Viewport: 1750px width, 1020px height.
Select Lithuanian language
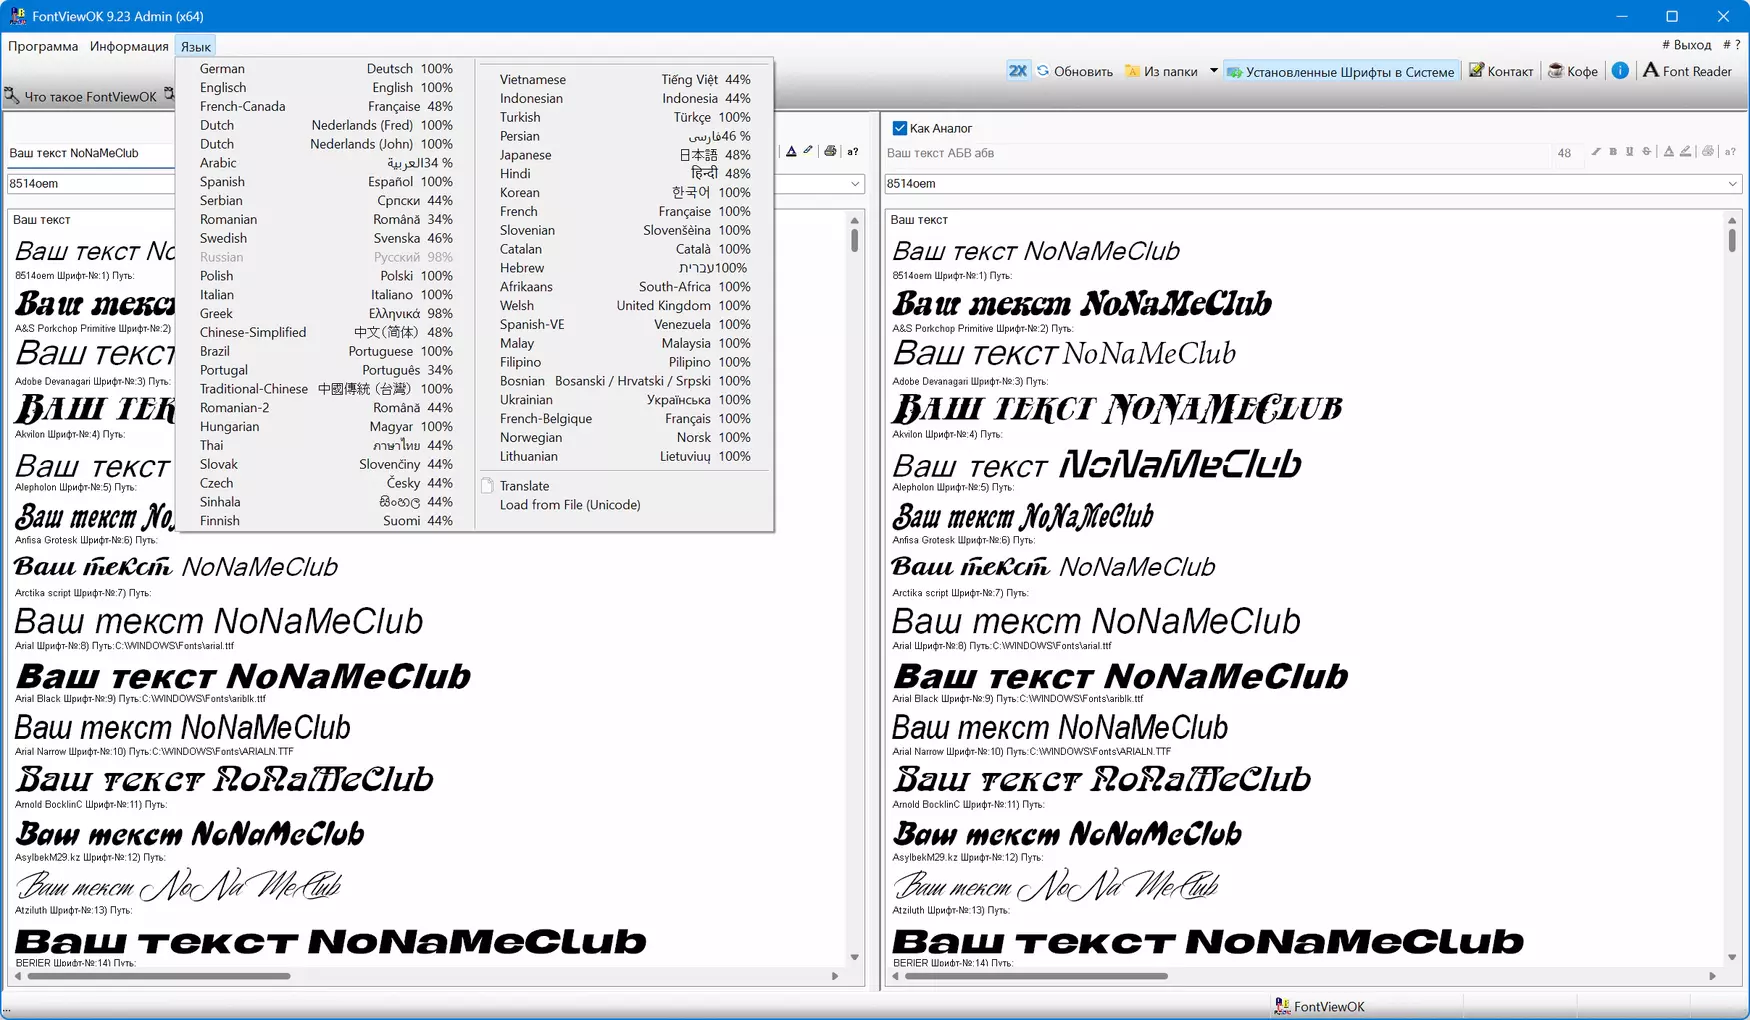[x=625, y=457]
